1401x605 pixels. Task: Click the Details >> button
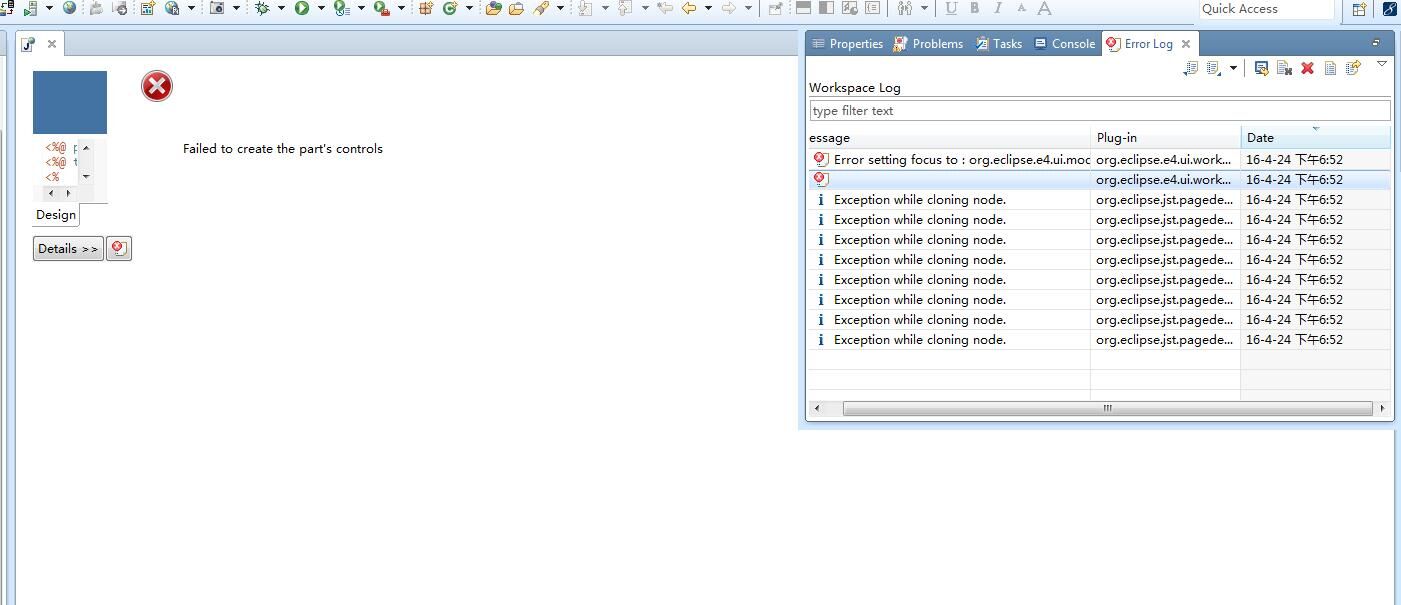click(x=68, y=249)
